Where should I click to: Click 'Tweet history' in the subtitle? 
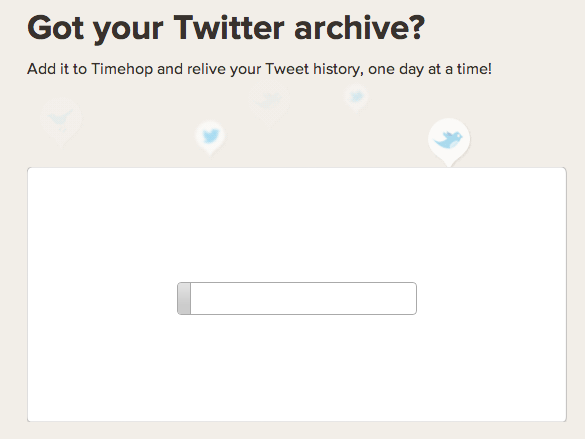pyautogui.click(x=314, y=69)
